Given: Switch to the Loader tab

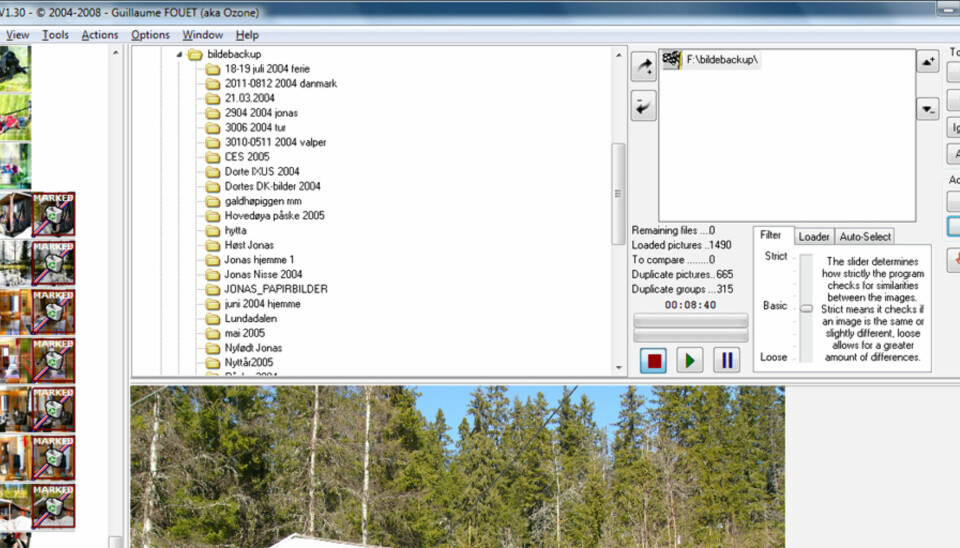Looking at the screenshot, I should pyautogui.click(x=814, y=236).
